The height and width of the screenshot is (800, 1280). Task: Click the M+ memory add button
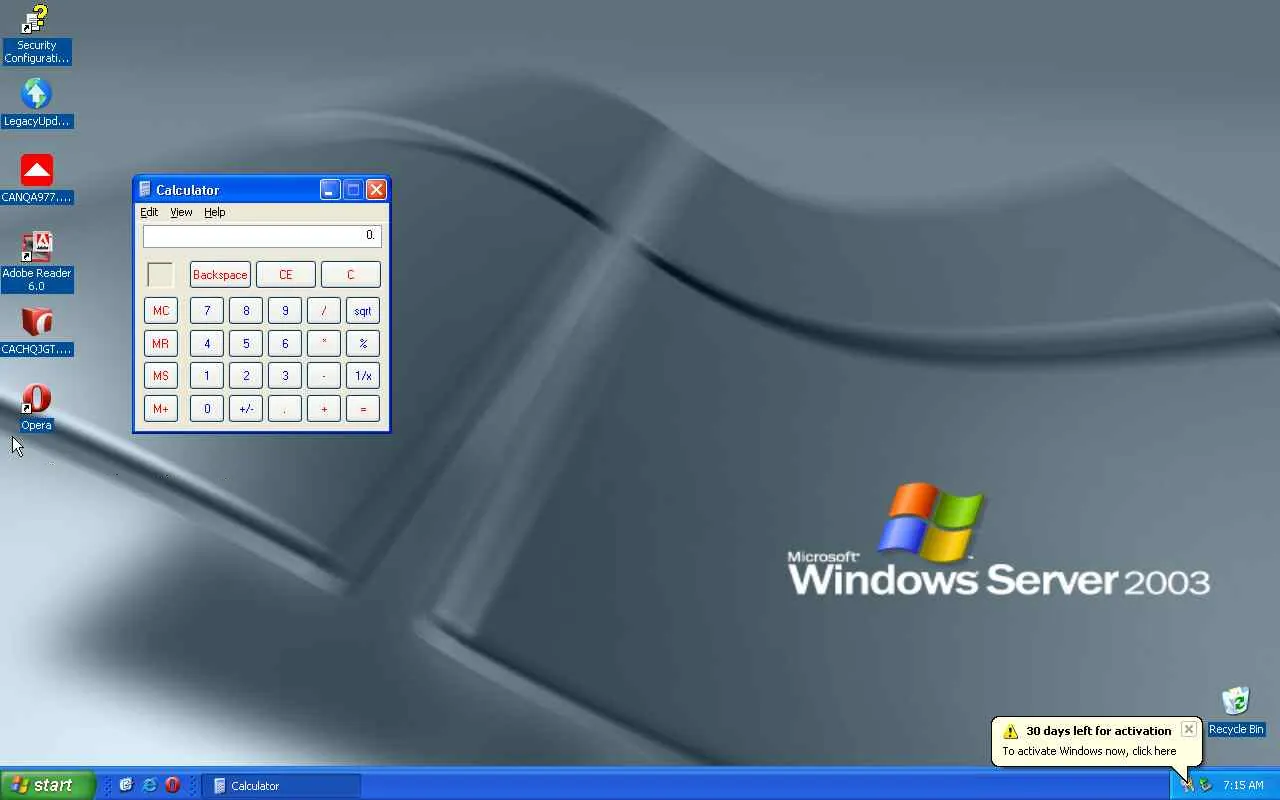pos(161,409)
